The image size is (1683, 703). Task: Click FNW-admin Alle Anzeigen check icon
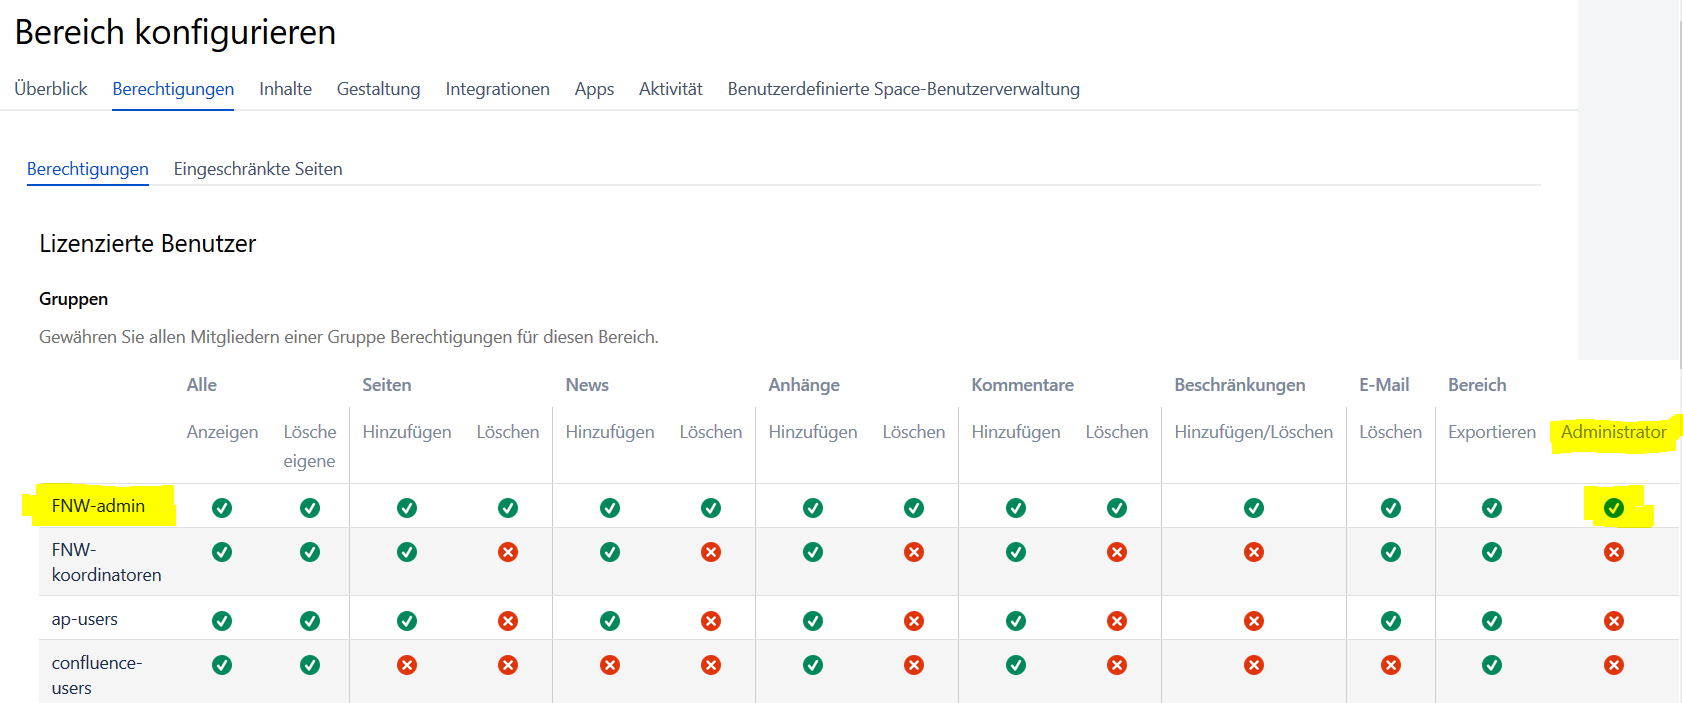[222, 508]
